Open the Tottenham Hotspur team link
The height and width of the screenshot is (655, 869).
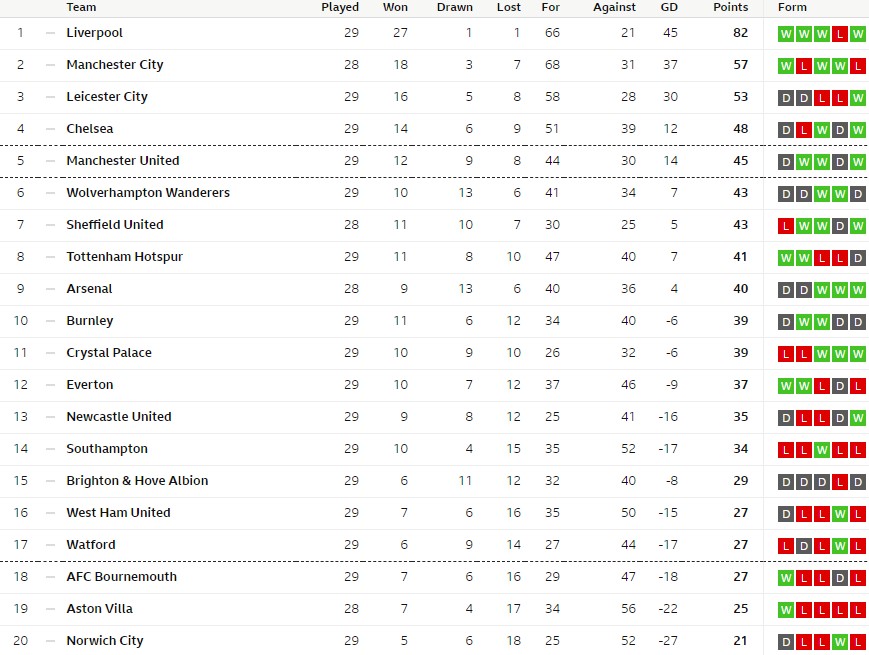coord(124,257)
